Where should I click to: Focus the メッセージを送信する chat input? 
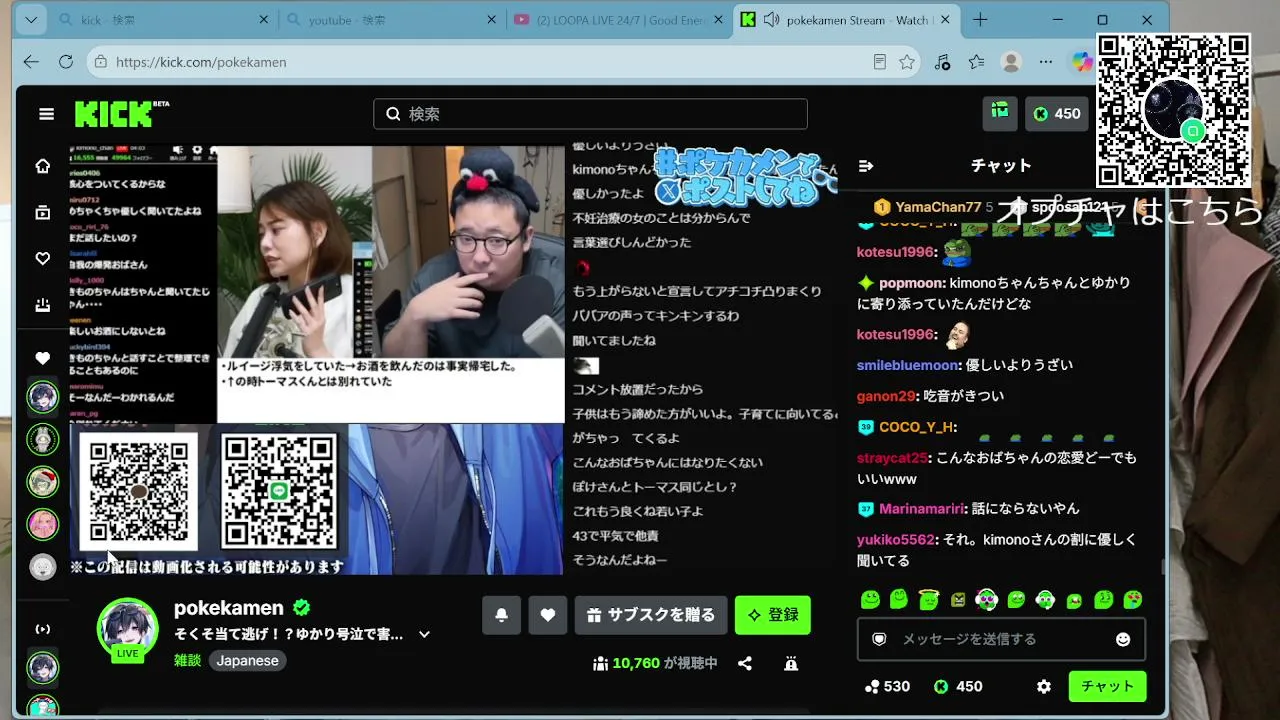[x=1001, y=639]
